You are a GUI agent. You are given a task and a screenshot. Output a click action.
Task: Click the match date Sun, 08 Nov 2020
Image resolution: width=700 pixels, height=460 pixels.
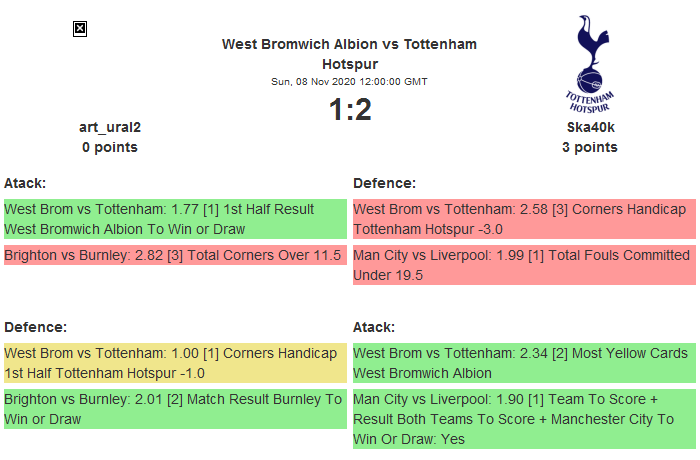(x=349, y=82)
